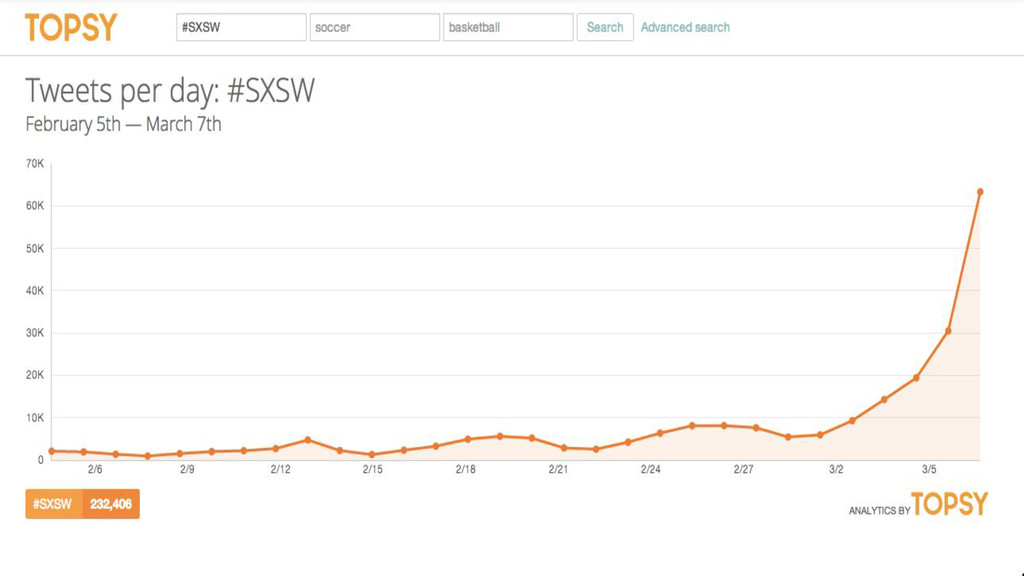Click the 2/6 date label on the axis
The height and width of the screenshot is (576, 1024).
point(95,470)
